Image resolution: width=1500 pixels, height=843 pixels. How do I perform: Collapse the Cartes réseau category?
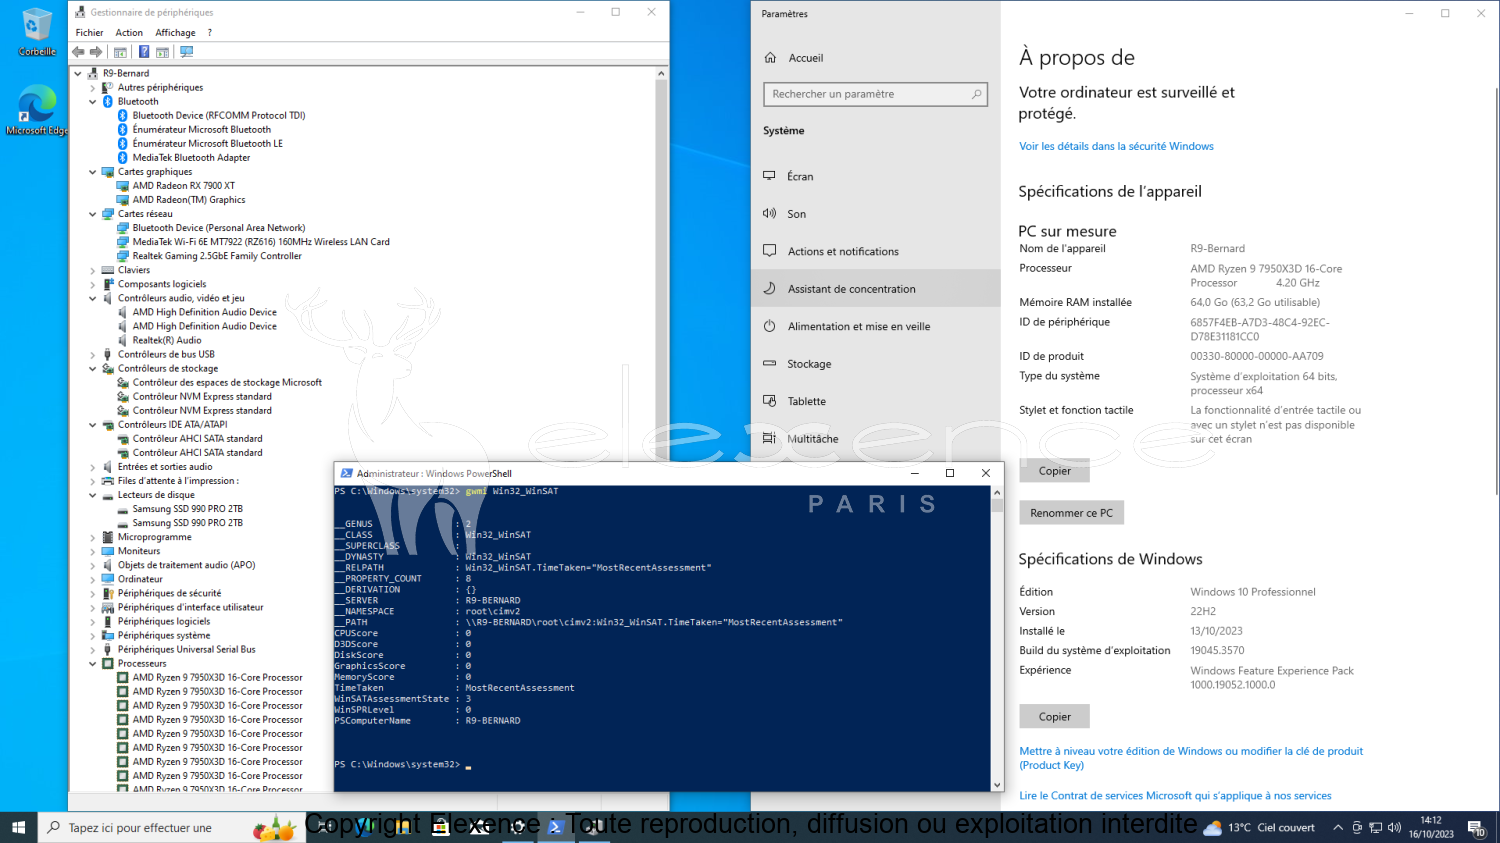pos(93,214)
